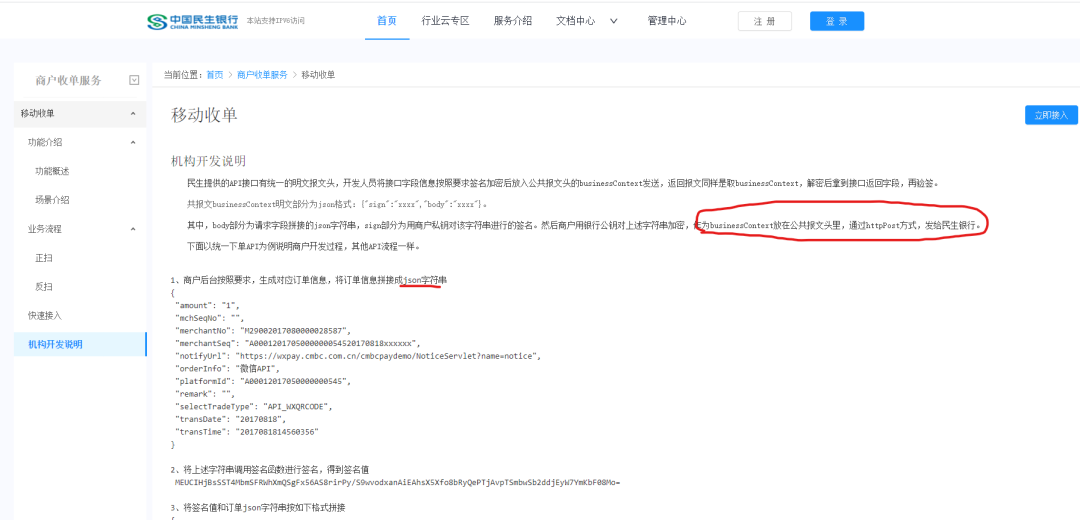
Task: Open 文档中心 menu item
Action: click(x=575, y=21)
